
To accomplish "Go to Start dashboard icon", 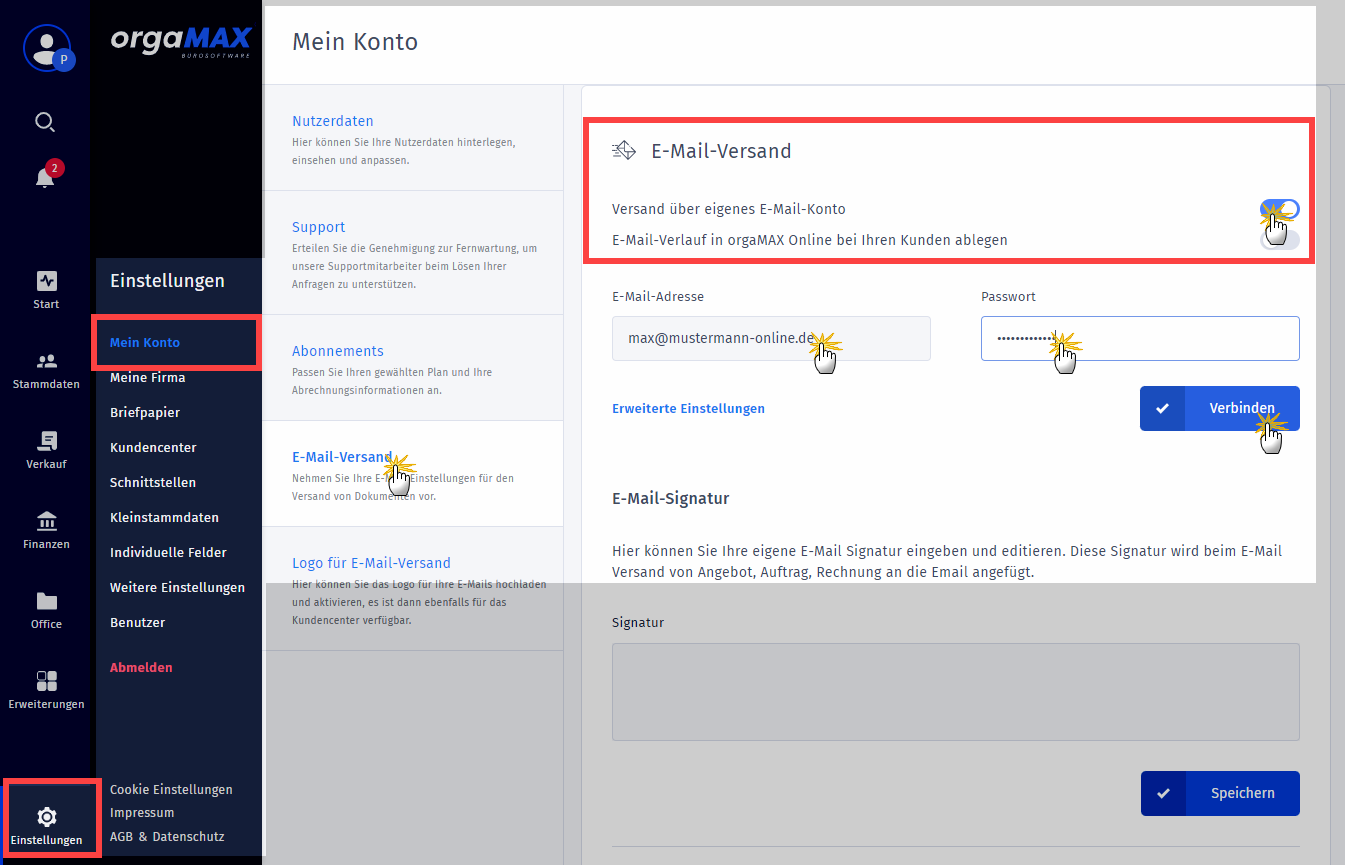I will pos(46,290).
